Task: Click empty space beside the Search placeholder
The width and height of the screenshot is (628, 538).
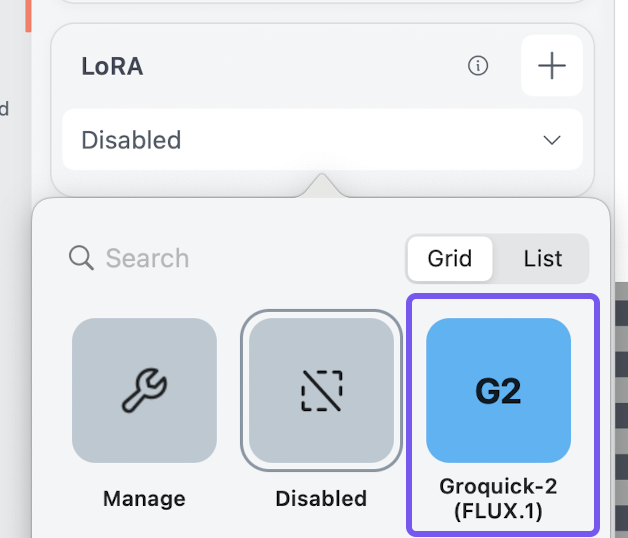Action: (300, 258)
